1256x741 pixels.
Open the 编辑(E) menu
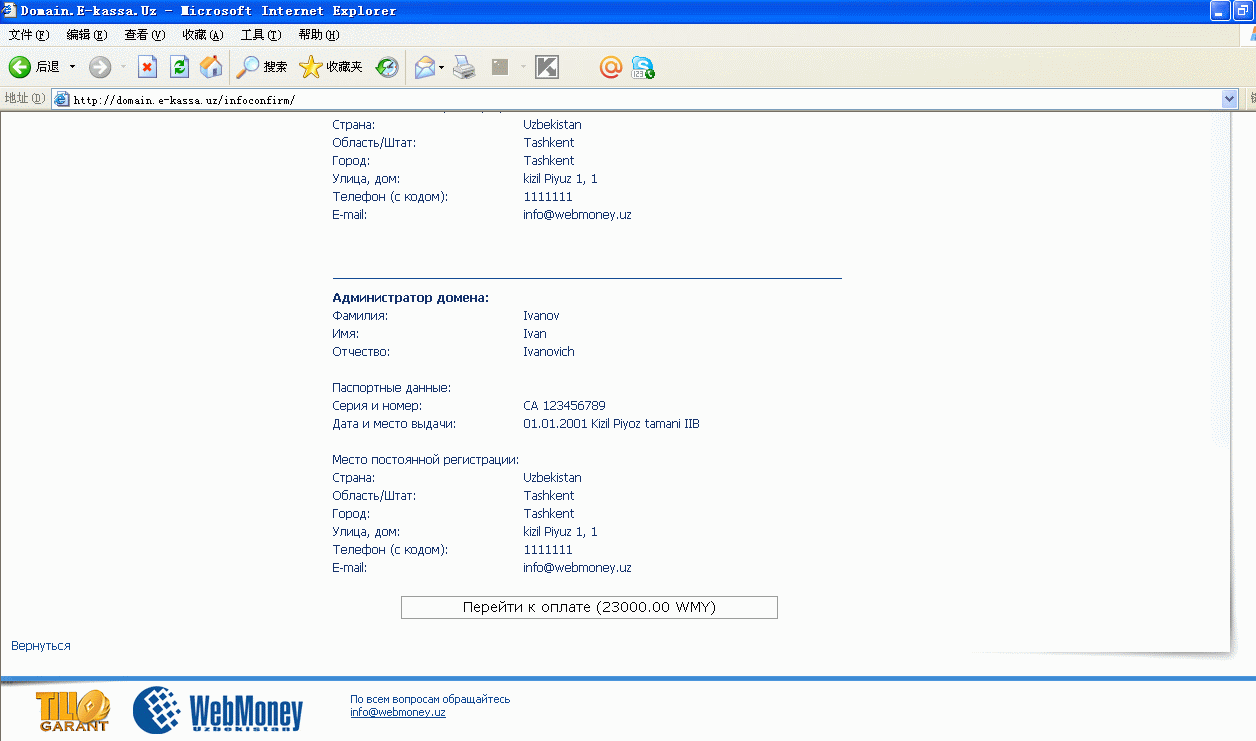(x=87, y=35)
